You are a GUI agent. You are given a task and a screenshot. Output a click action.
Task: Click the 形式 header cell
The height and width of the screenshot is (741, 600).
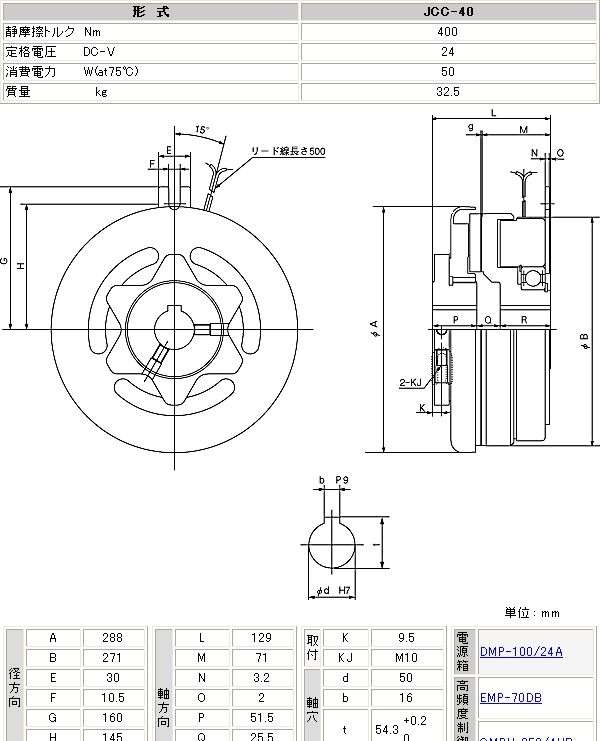(151, 12)
